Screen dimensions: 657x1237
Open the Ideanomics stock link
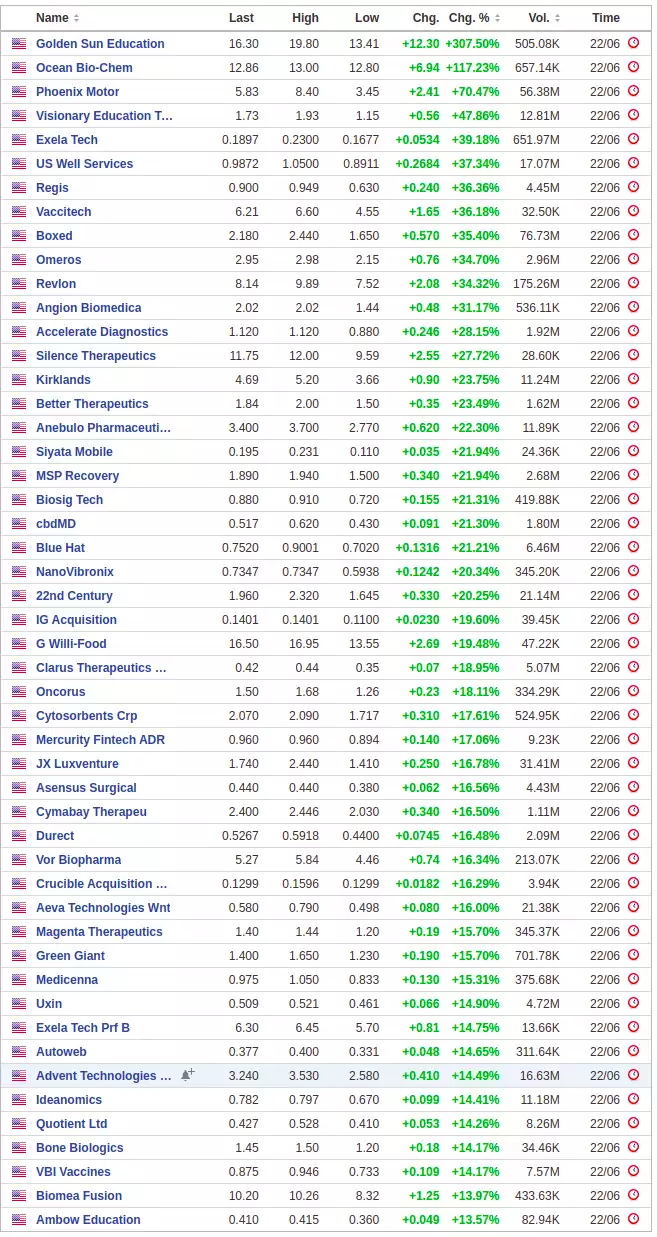tap(69, 1100)
